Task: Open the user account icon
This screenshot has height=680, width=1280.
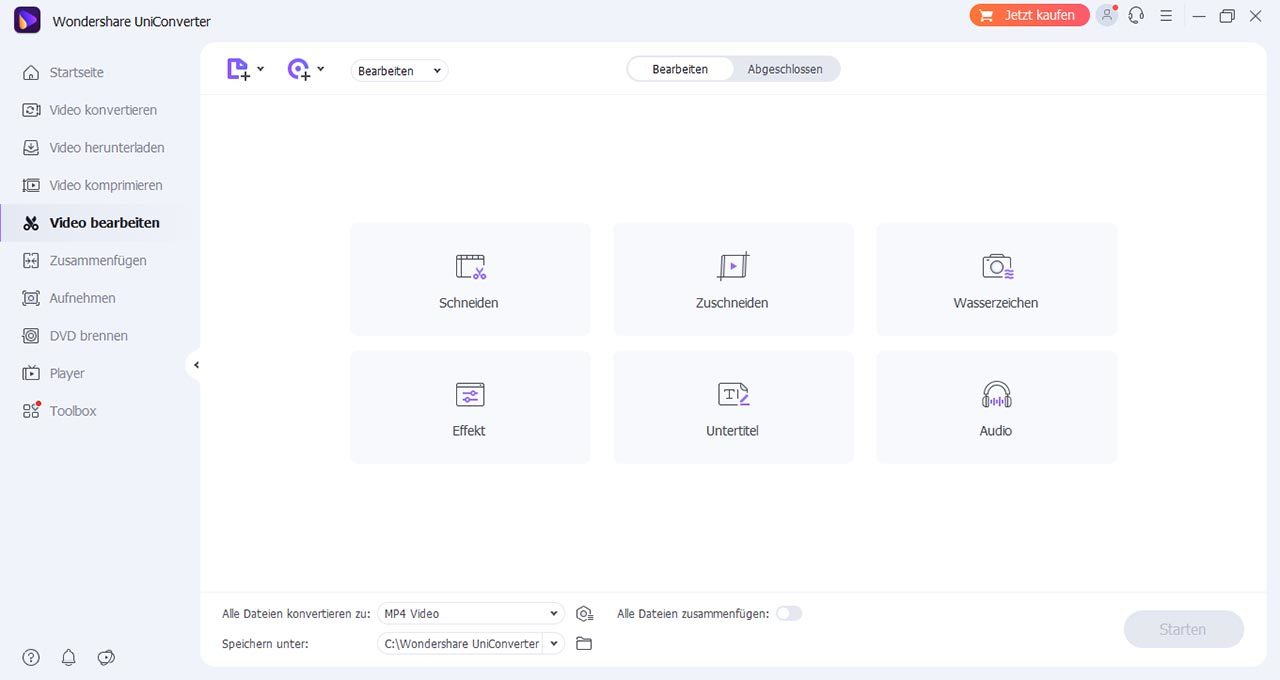Action: coord(1107,16)
